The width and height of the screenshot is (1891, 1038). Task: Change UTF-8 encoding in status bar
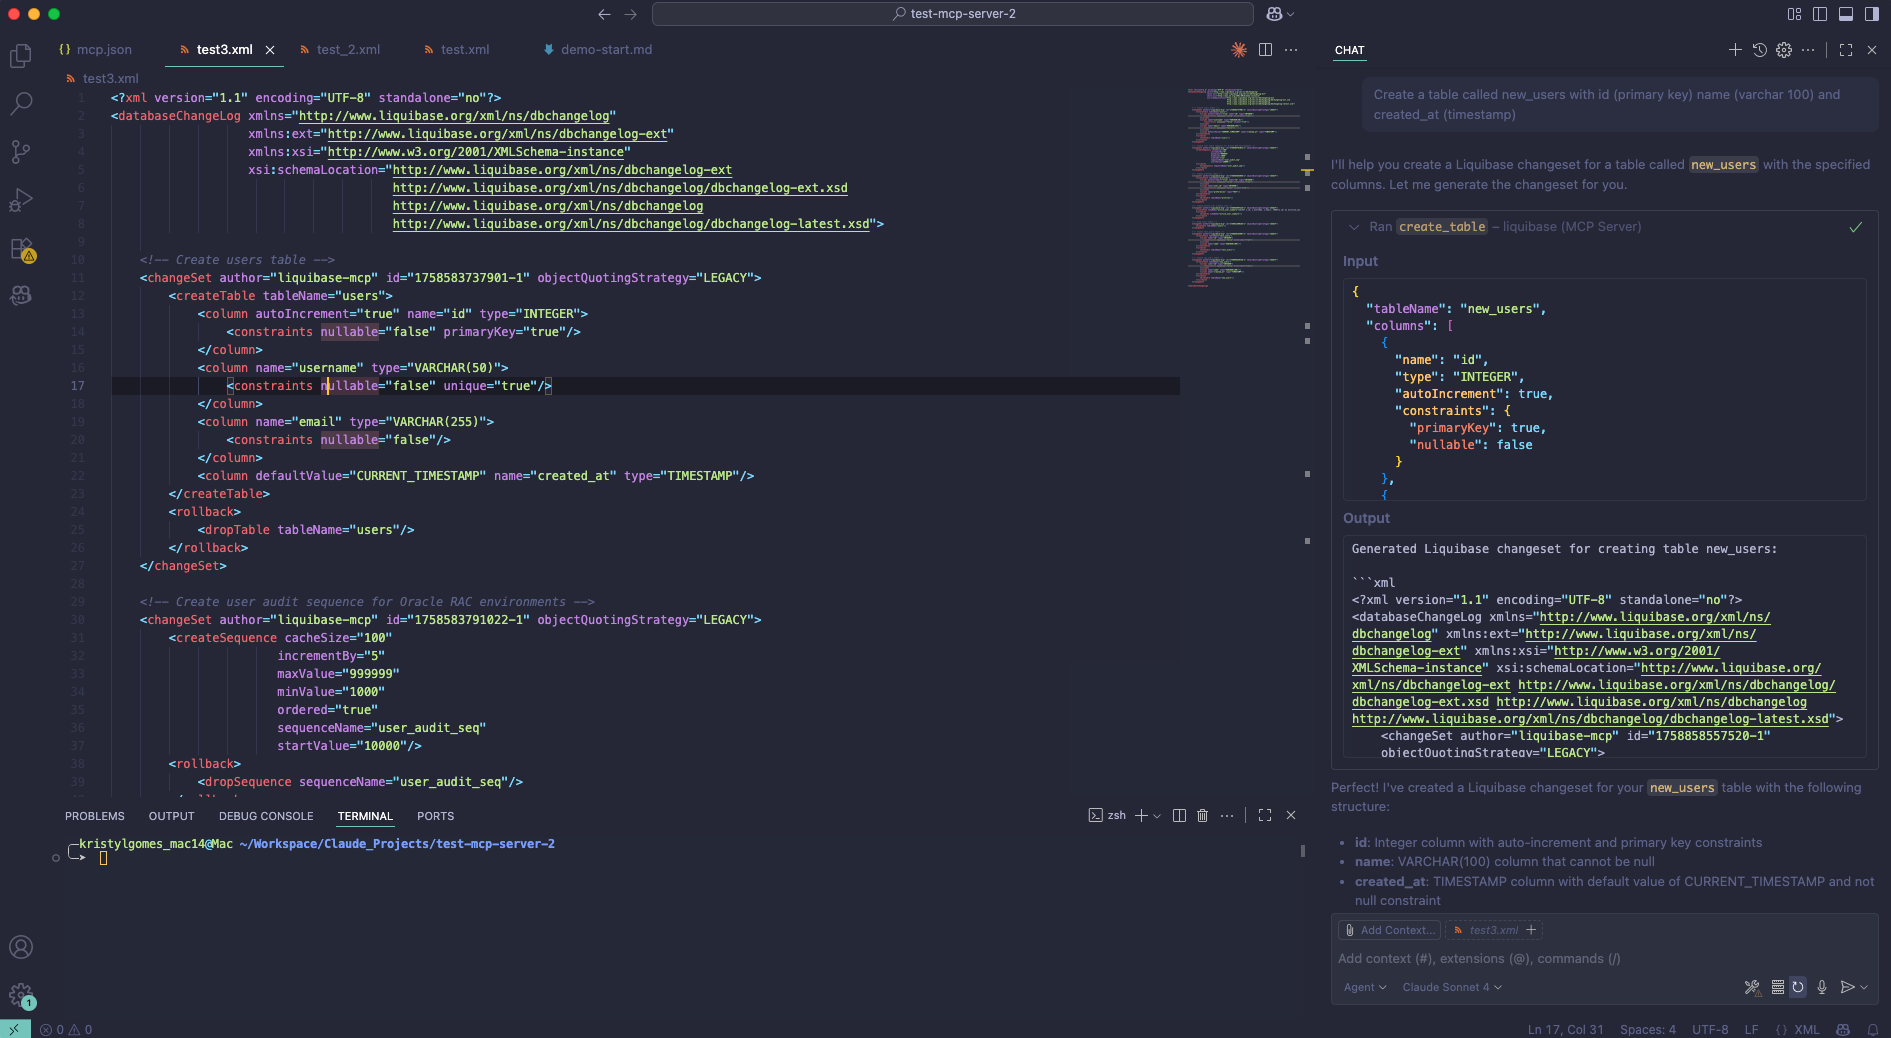click(x=1710, y=1030)
